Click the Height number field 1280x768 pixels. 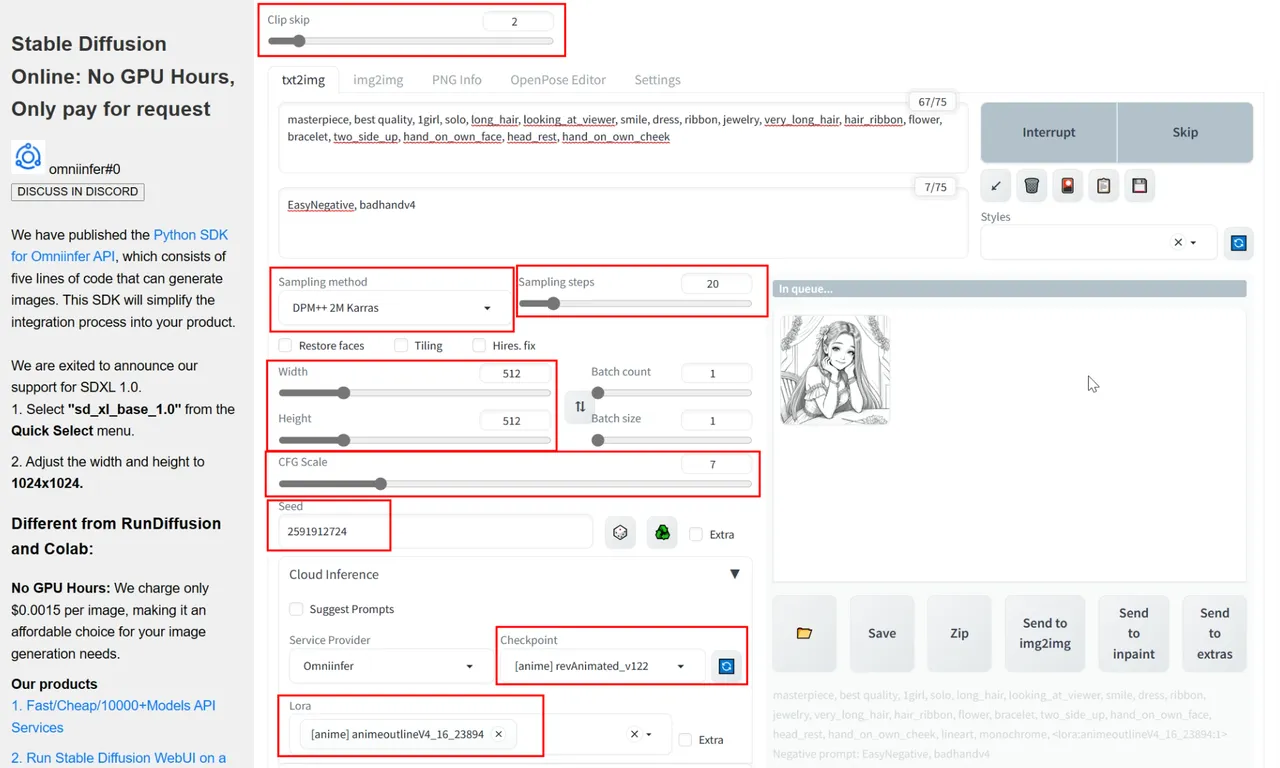point(514,421)
